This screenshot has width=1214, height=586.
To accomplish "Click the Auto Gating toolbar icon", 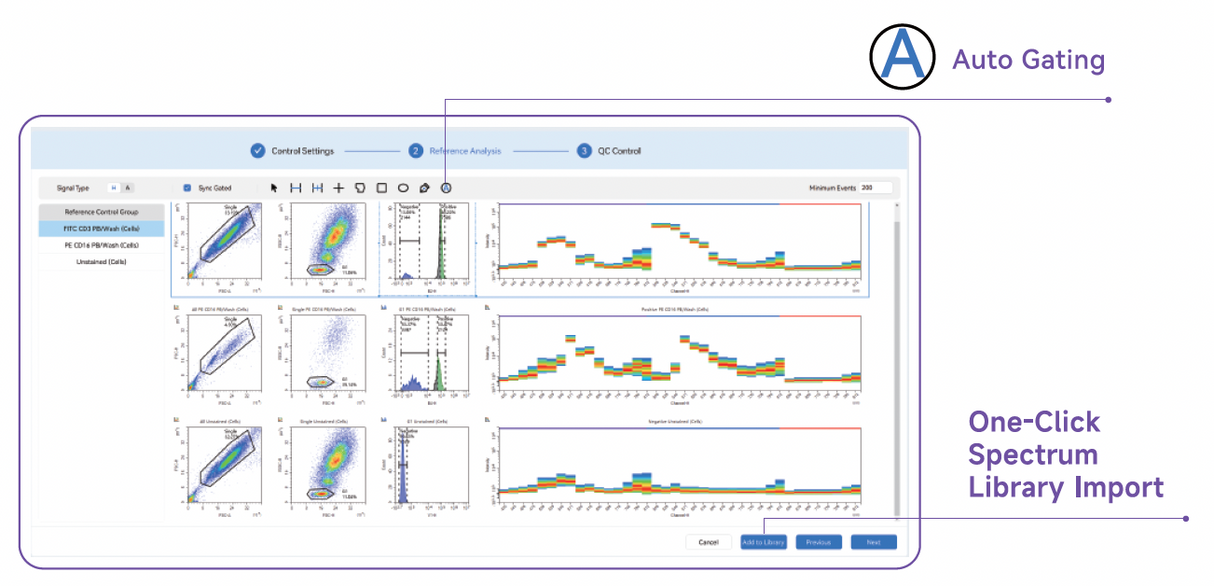I will point(445,188).
